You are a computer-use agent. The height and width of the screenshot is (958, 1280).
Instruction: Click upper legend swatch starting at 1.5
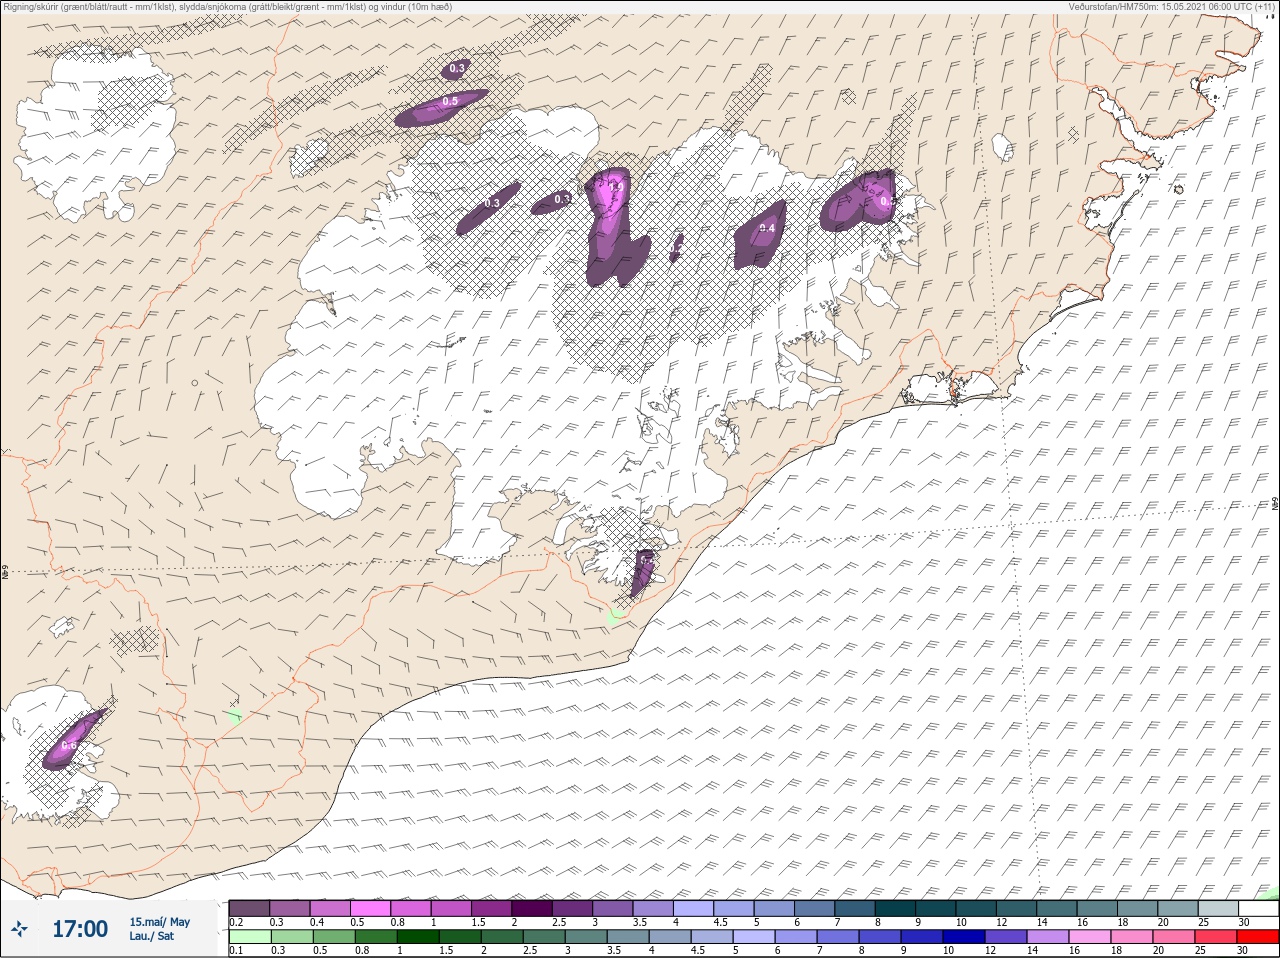pos(491,907)
